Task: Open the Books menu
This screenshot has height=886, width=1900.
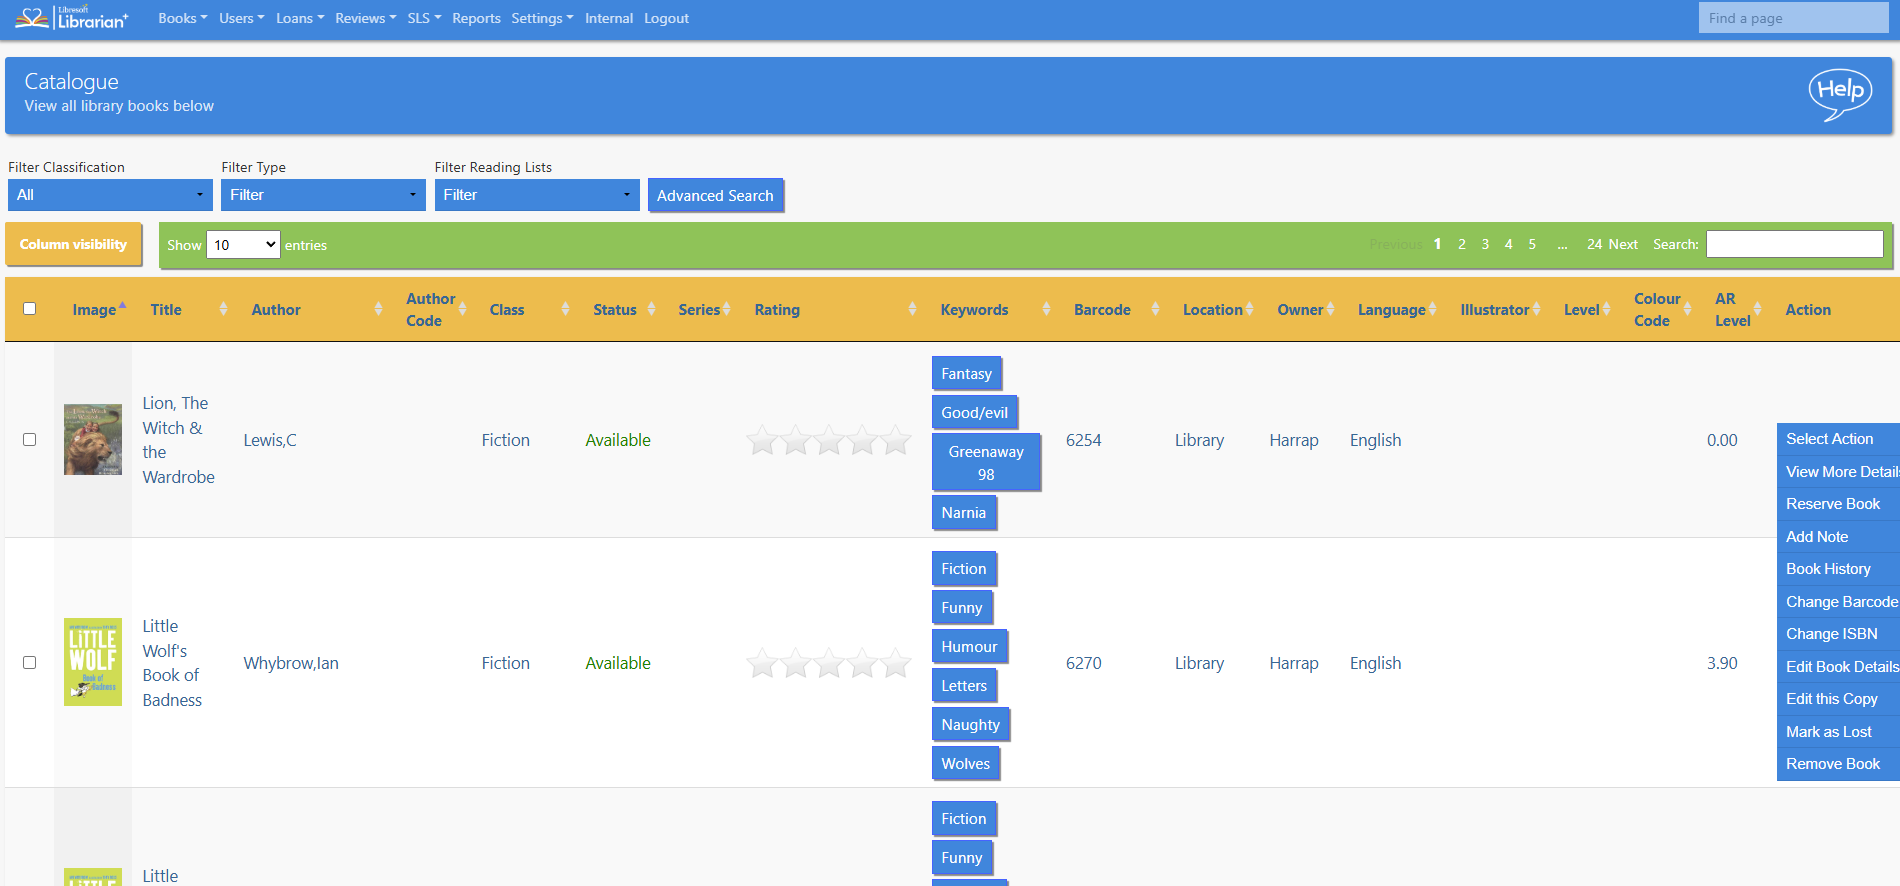Action: (182, 18)
